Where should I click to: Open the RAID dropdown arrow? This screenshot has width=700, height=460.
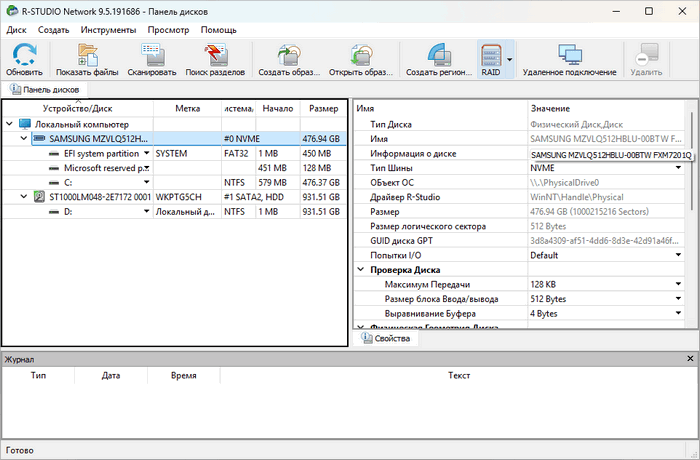(509, 60)
